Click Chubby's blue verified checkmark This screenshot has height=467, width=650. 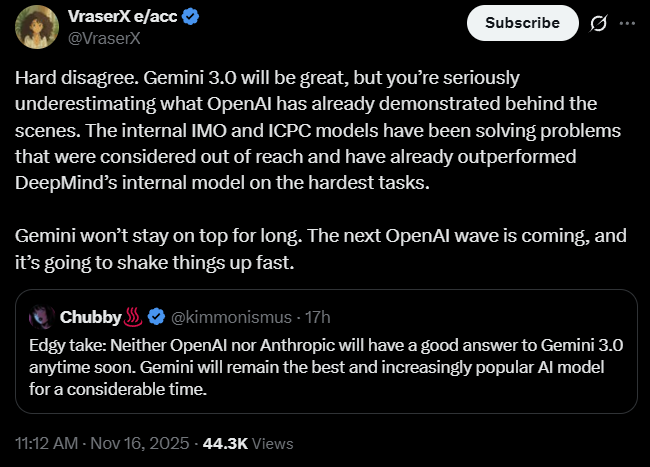click(x=157, y=317)
